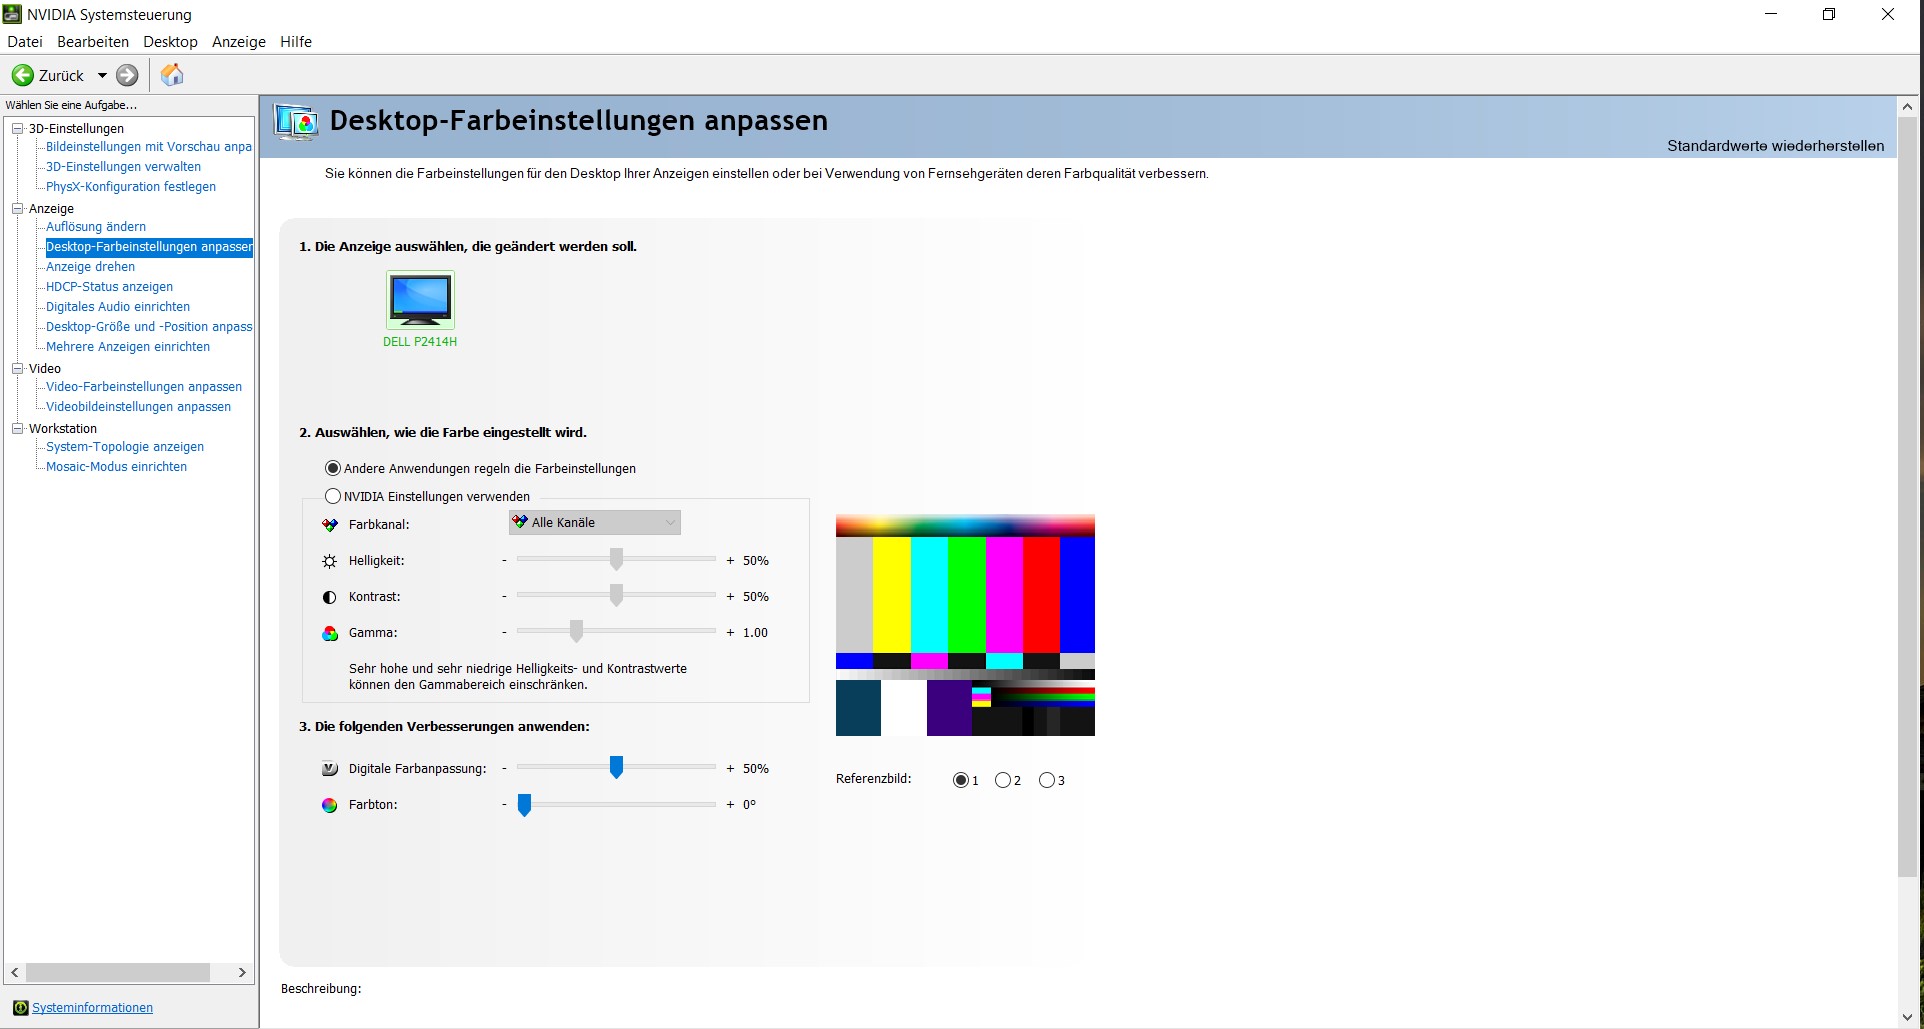The image size is (1924, 1029).
Task: Click the Systeminformationen icon at bottom left
Action: click(21, 1007)
